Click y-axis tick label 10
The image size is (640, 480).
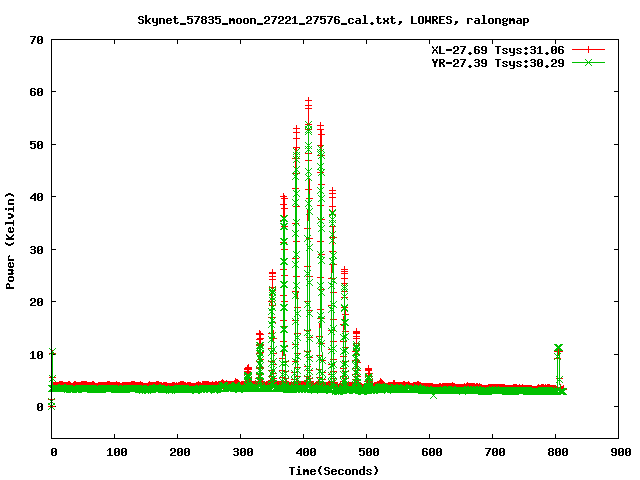[x=36, y=355]
